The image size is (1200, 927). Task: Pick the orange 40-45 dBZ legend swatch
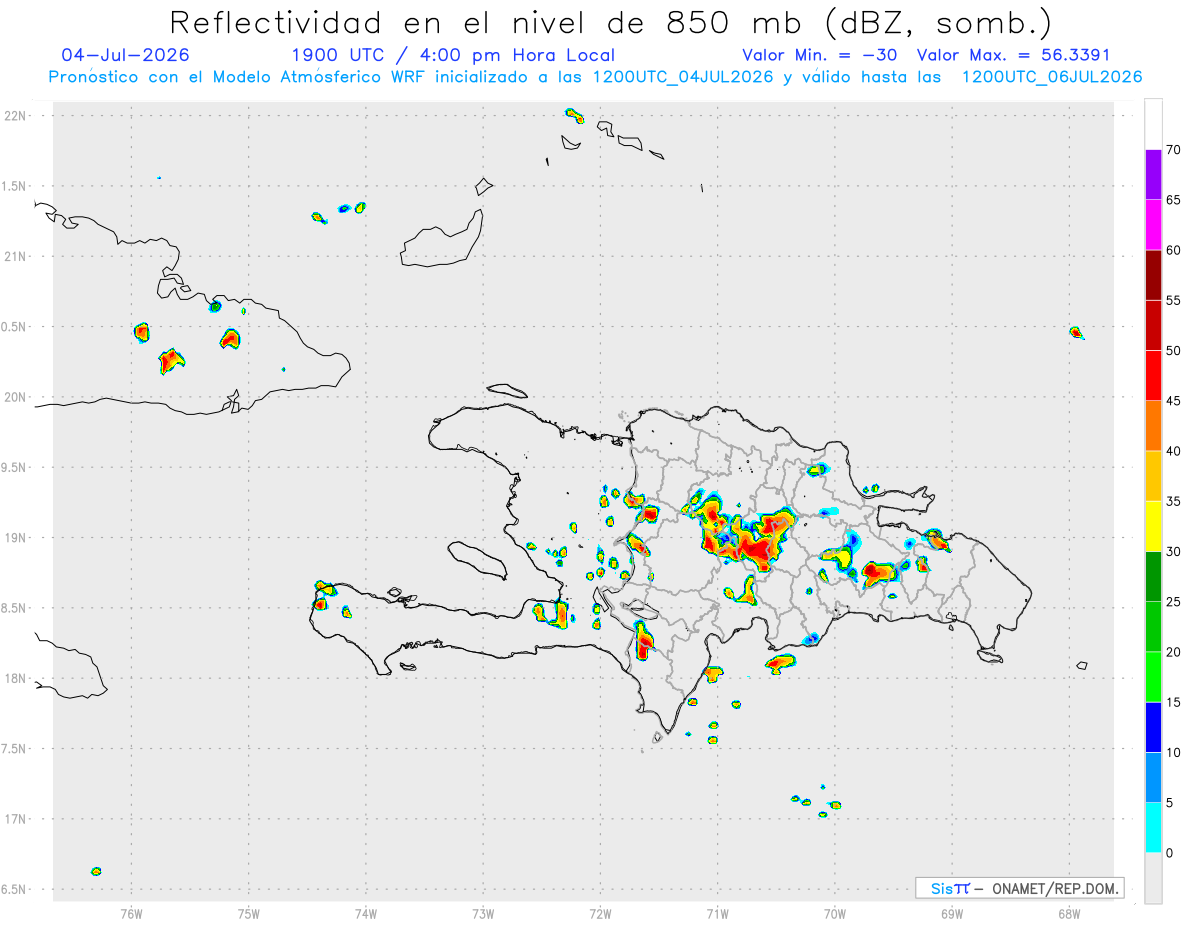1153,425
